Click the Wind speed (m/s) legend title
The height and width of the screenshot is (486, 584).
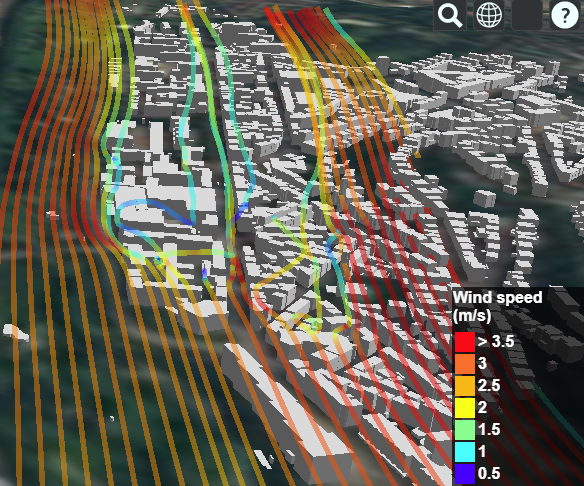[498, 306]
